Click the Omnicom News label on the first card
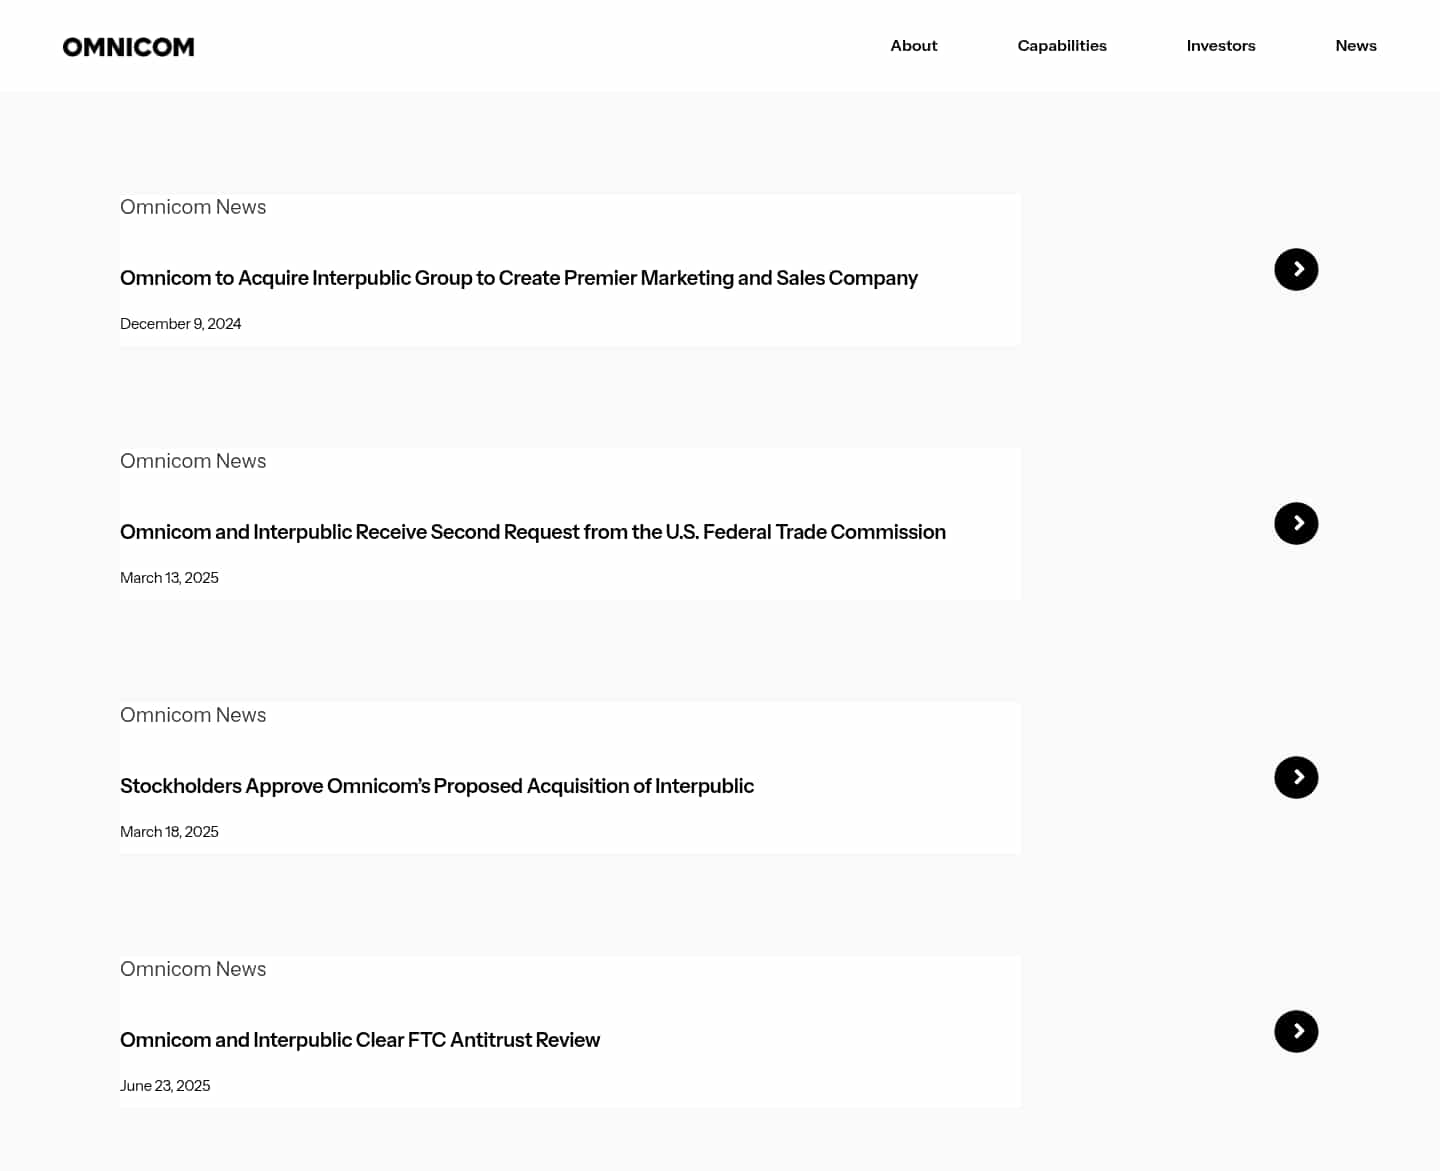Viewport: 1440px width, 1171px height. click(193, 207)
